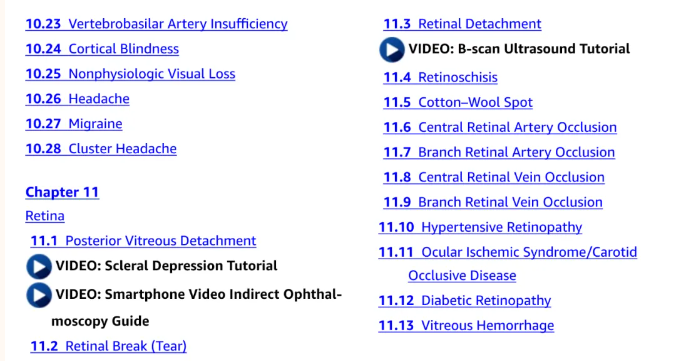This screenshot has width=680, height=361.
Task: Select the 11.12 Diabetic Retinopathy link
Action: pyautogui.click(x=465, y=301)
